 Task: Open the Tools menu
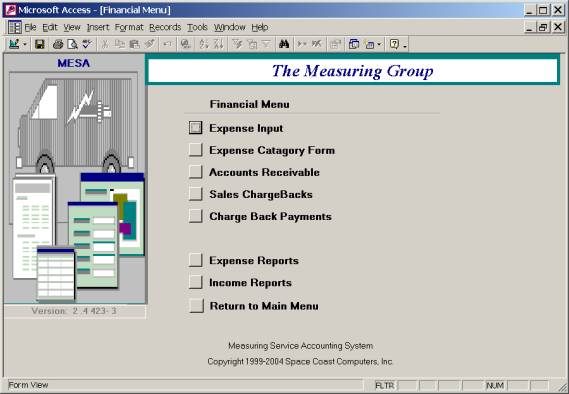197,27
